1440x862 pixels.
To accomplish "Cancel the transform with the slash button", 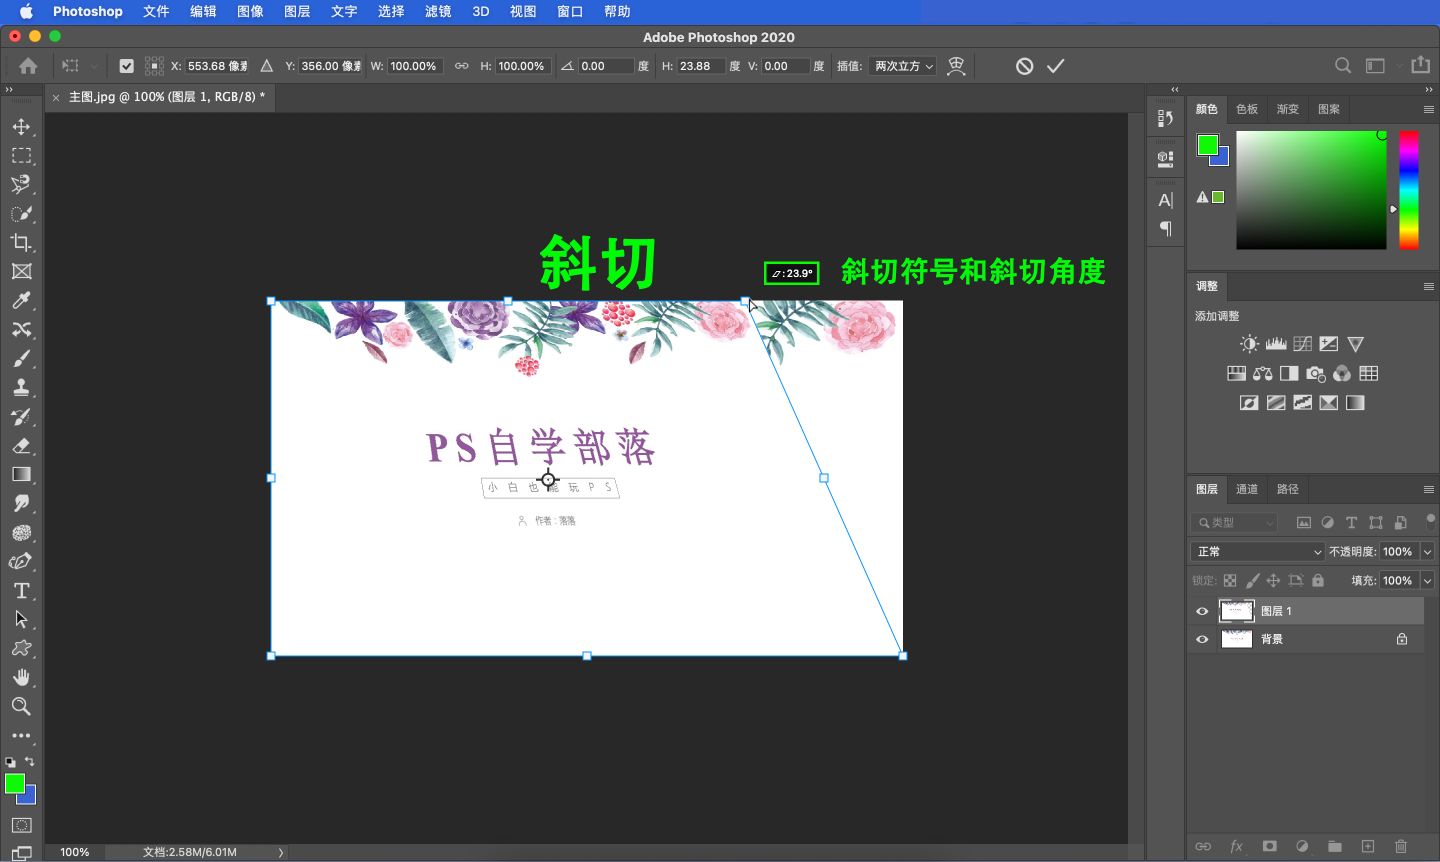I will point(1024,65).
